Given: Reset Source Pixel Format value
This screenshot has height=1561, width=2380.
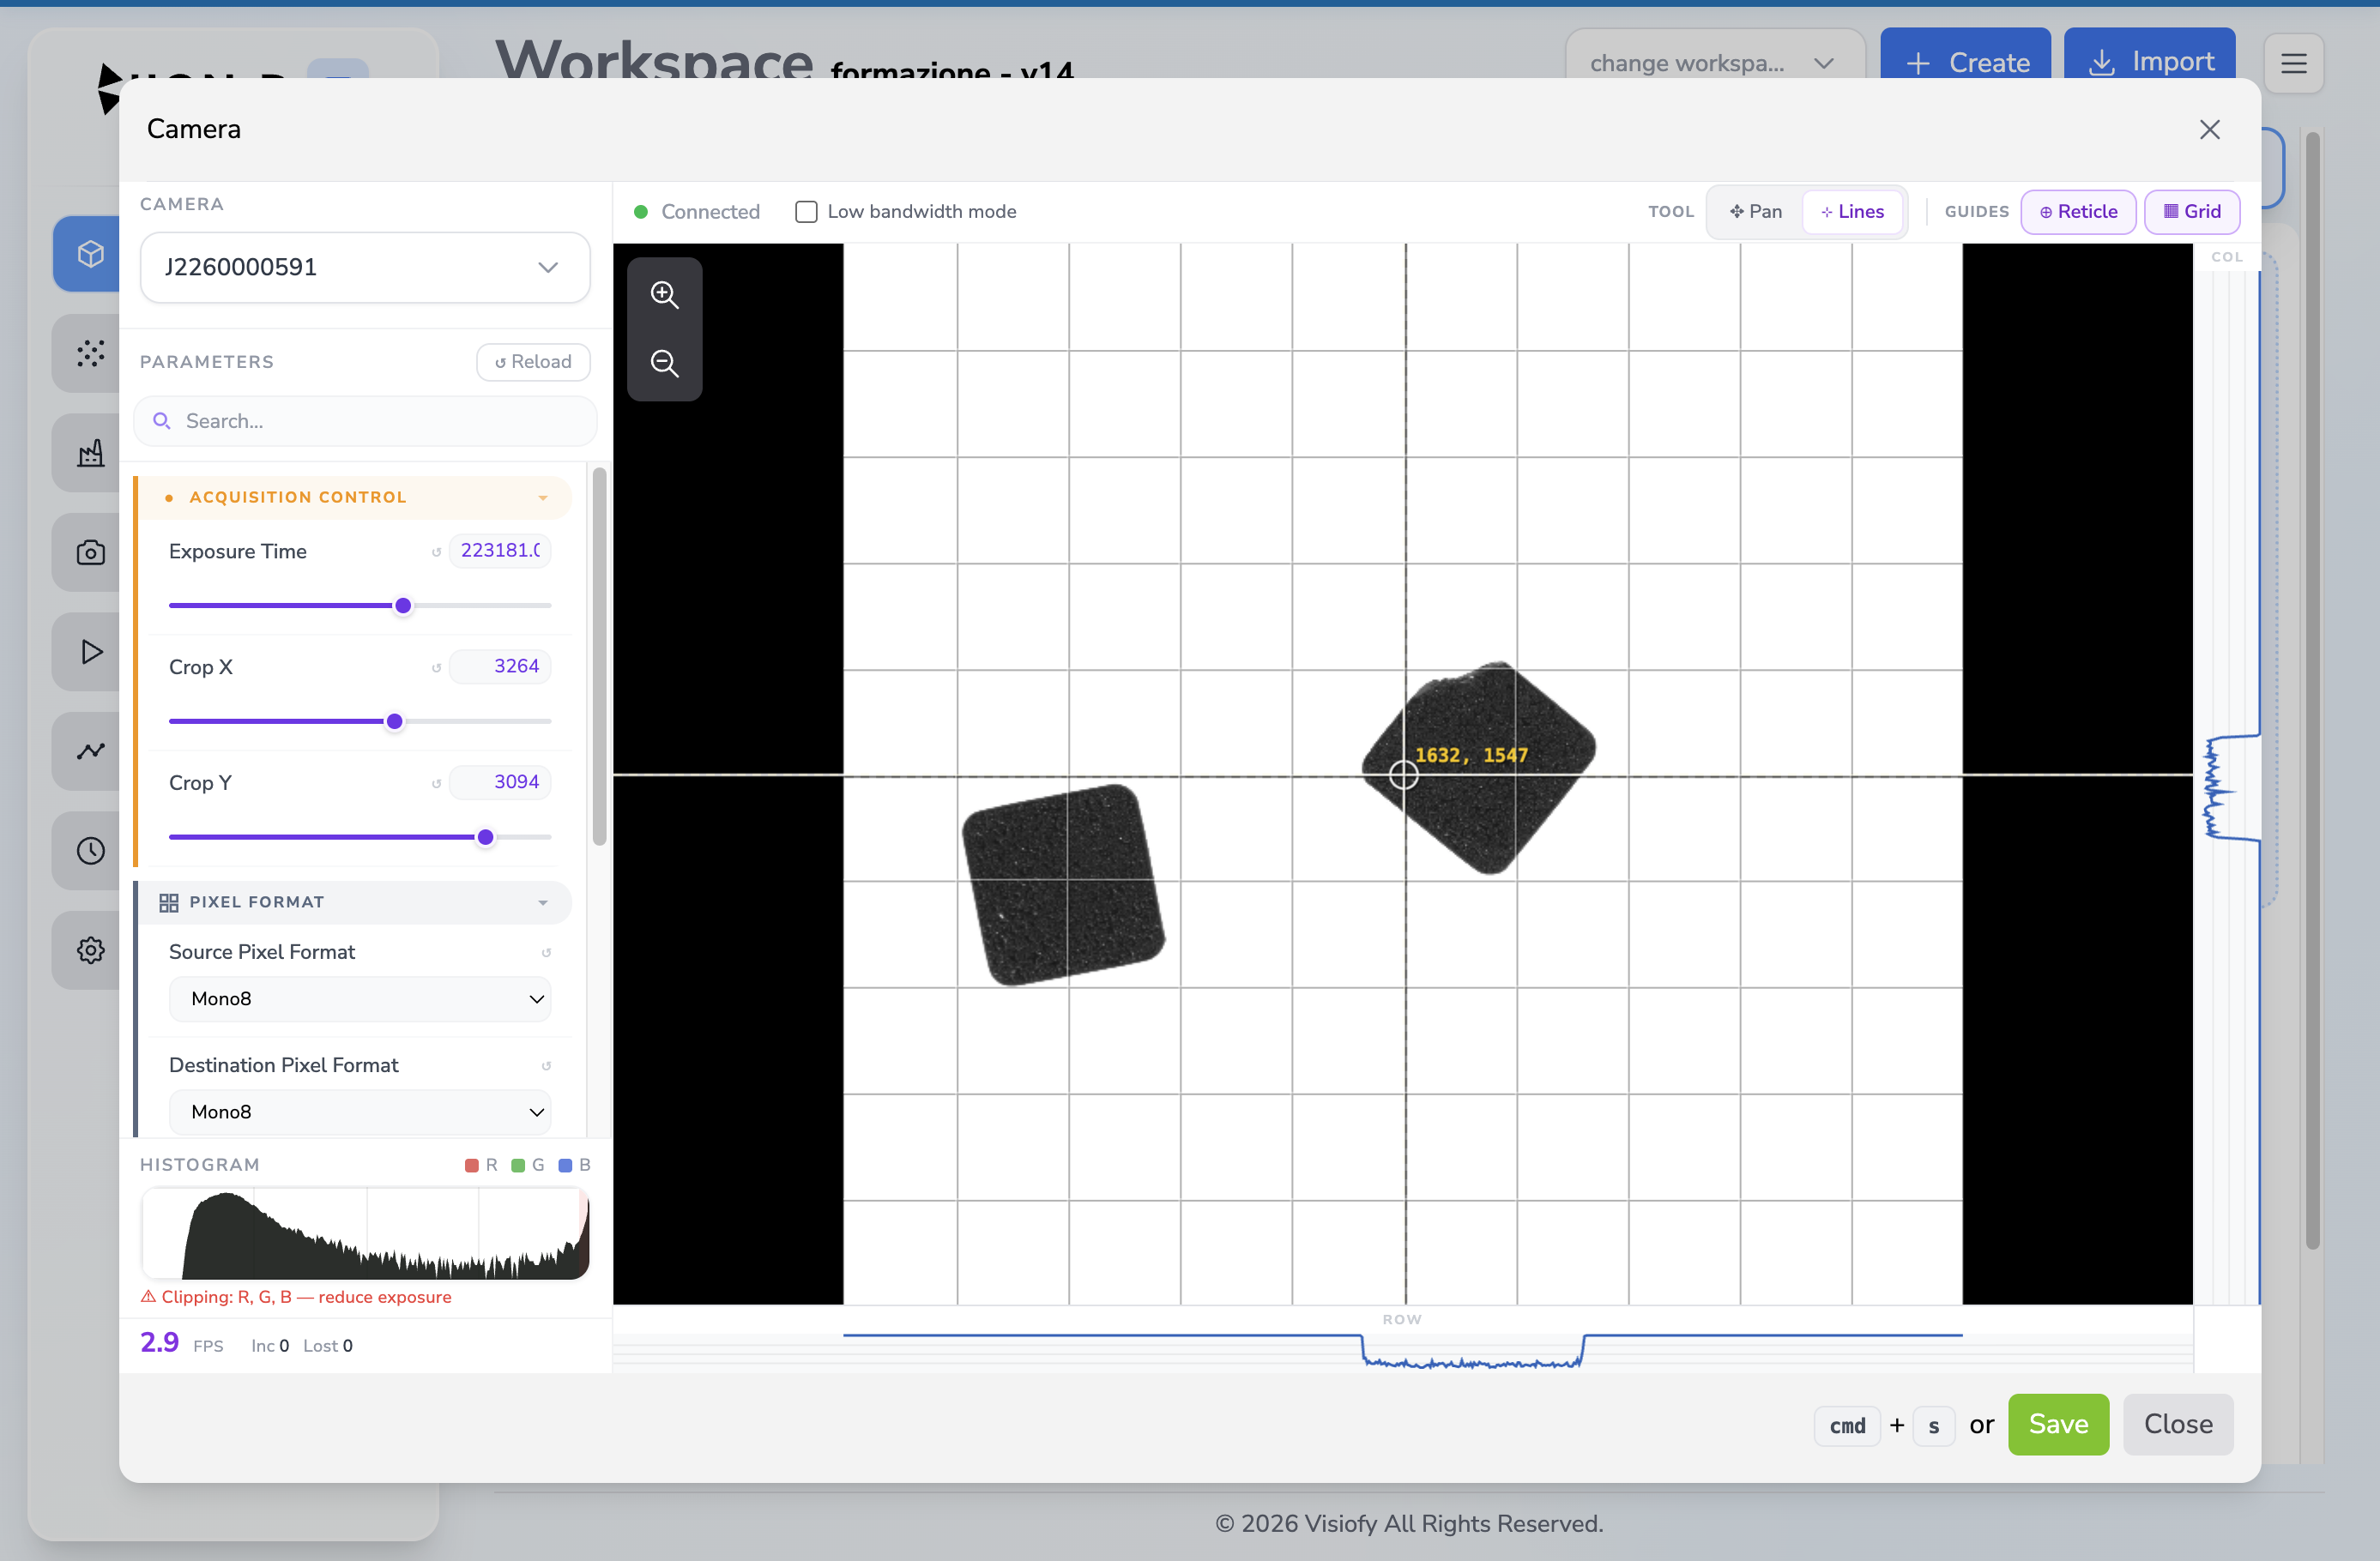Looking at the screenshot, I should click(546, 952).
